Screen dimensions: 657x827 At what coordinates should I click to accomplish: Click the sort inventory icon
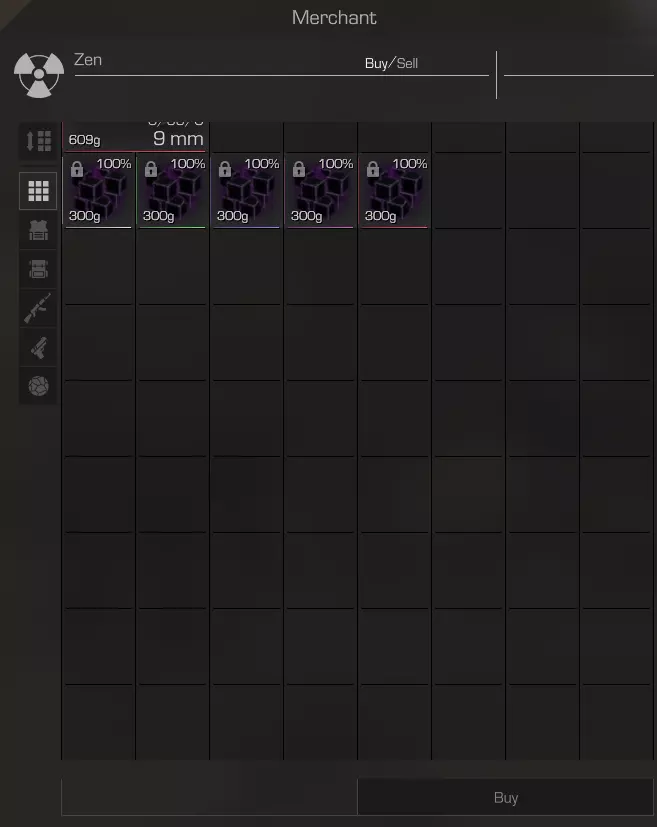(x=38, y=141)
